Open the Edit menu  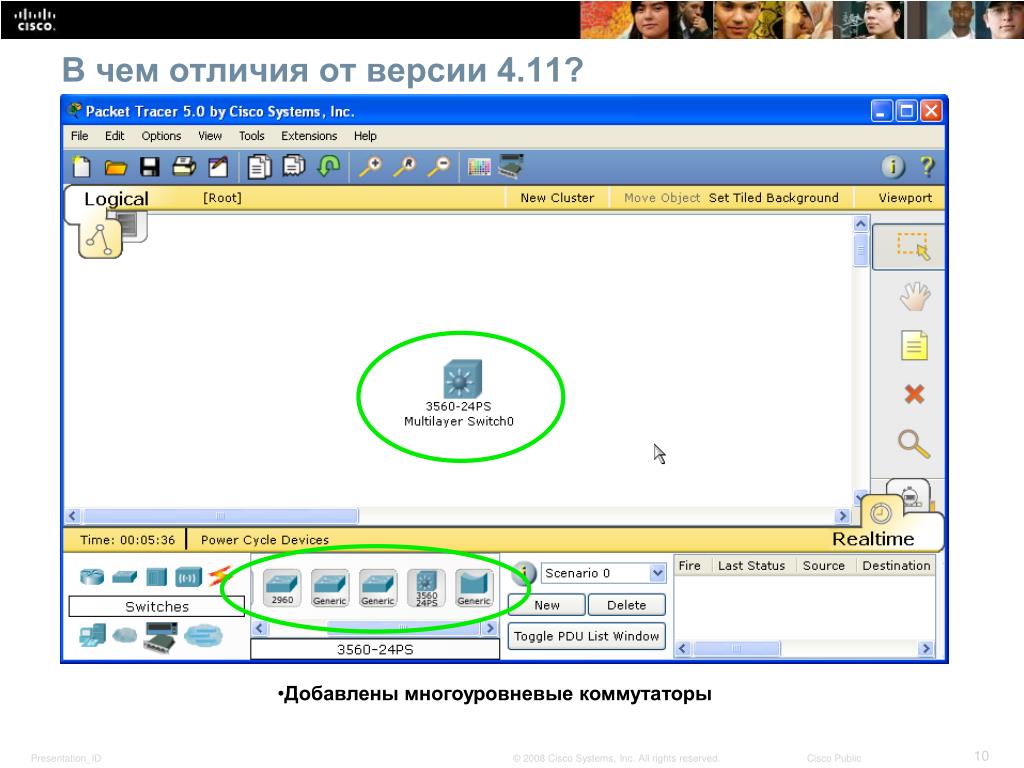114,136
